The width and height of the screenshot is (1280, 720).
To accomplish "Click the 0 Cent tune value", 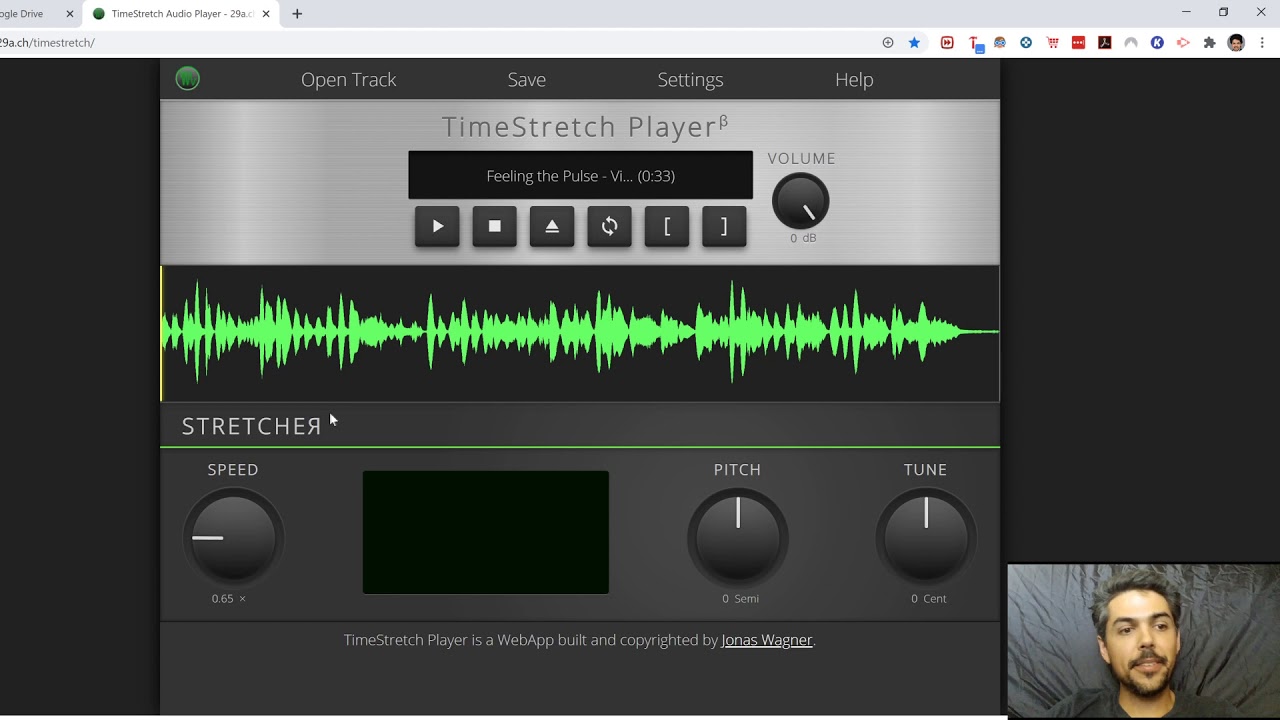I will coord(928,598).
